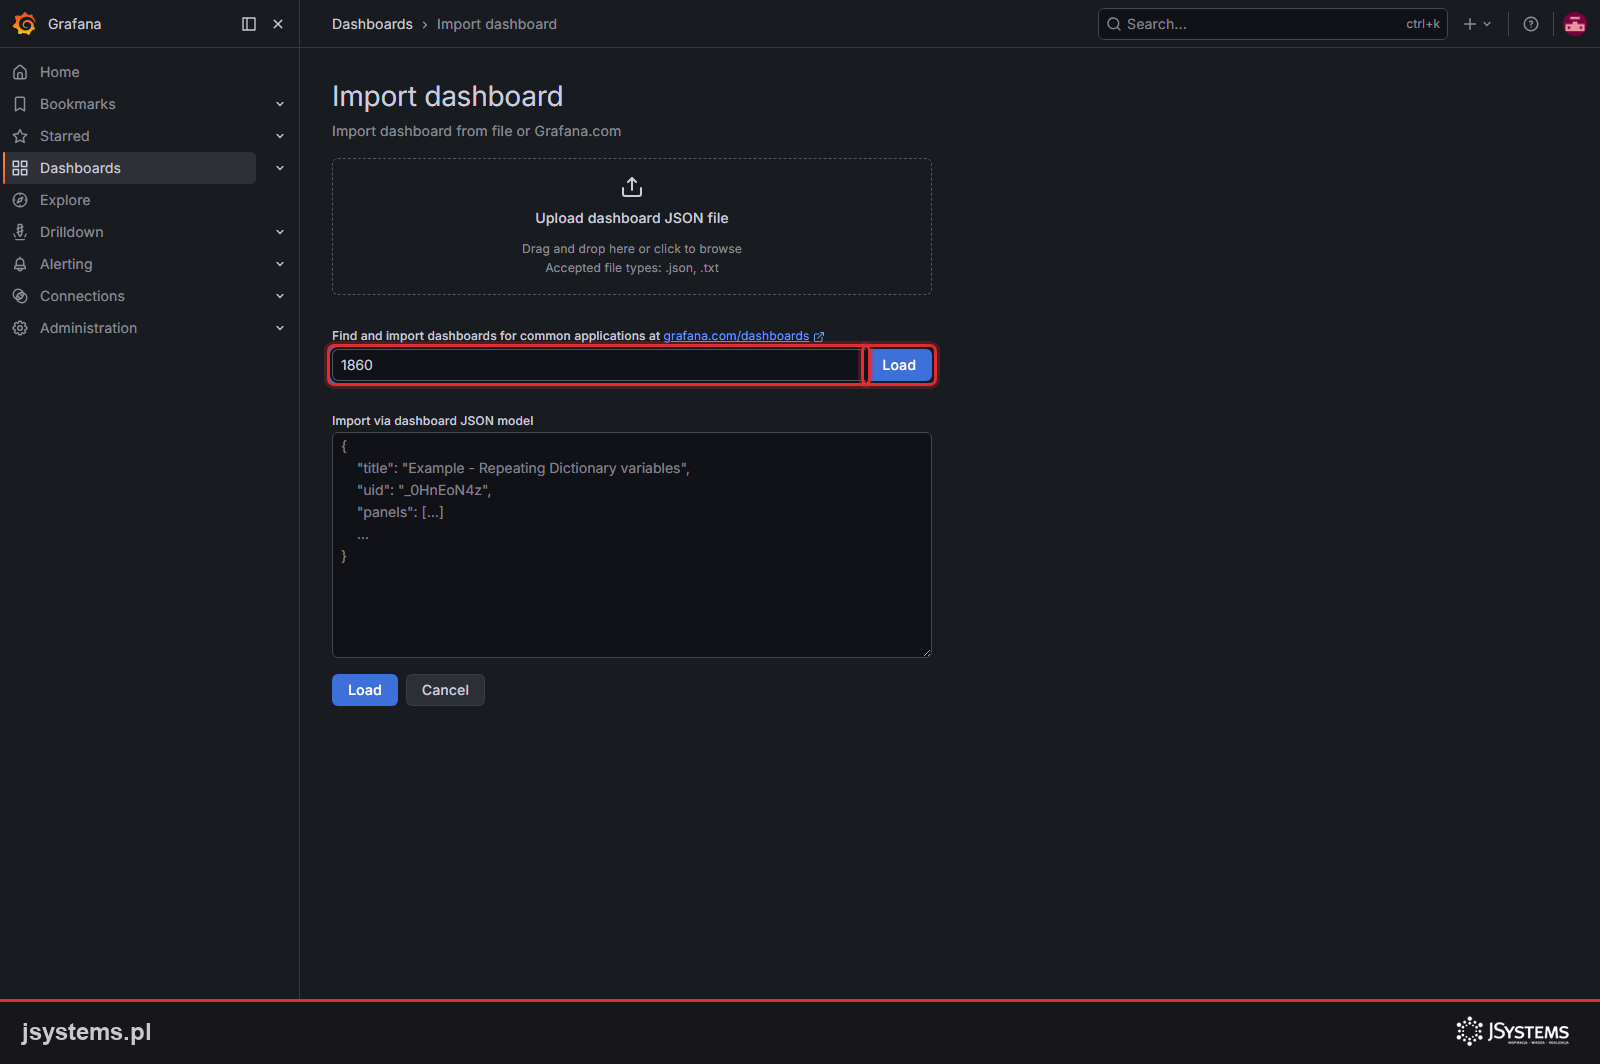Close the navigation menu with X

pos(278,24)
